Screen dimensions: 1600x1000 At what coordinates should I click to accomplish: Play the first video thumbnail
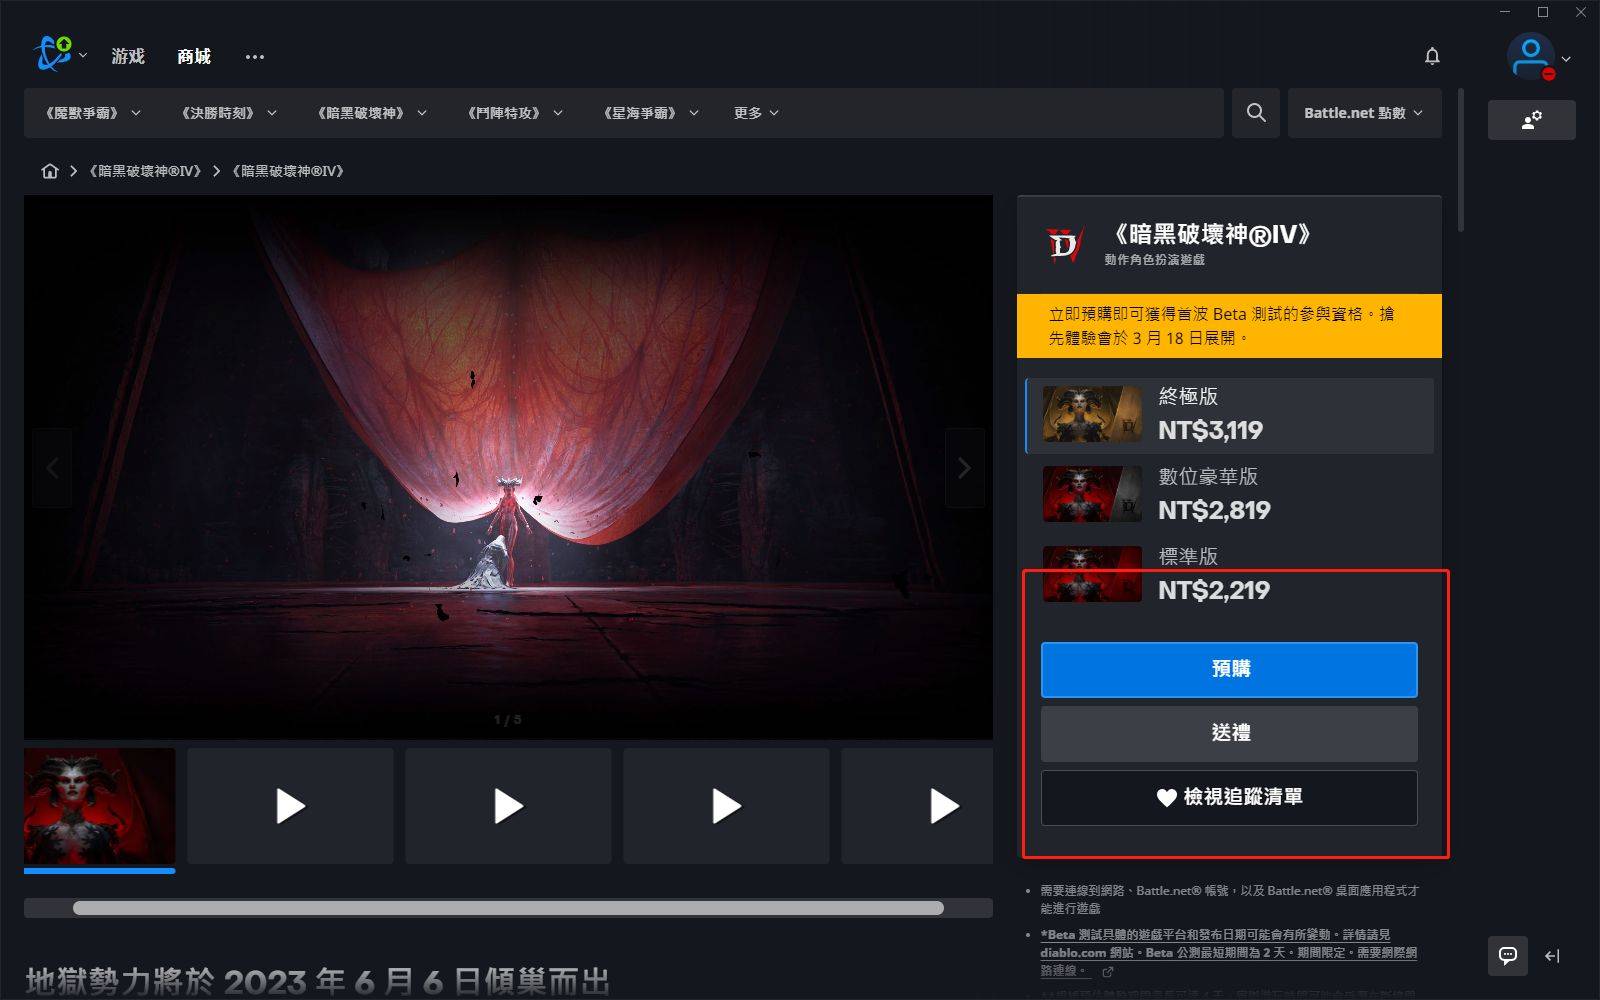pos(290,806)
